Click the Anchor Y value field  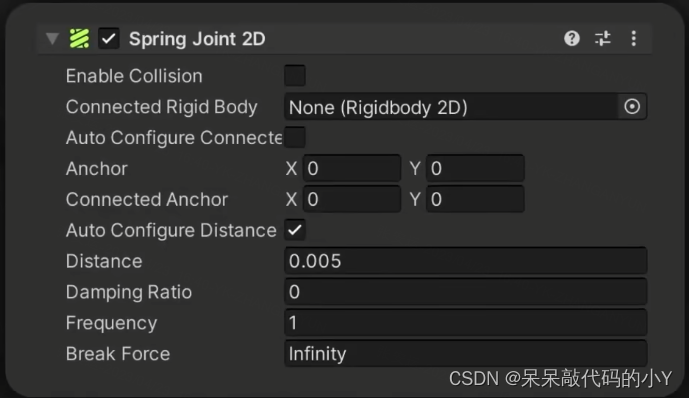pyautogui.click(x=475, y=168)
